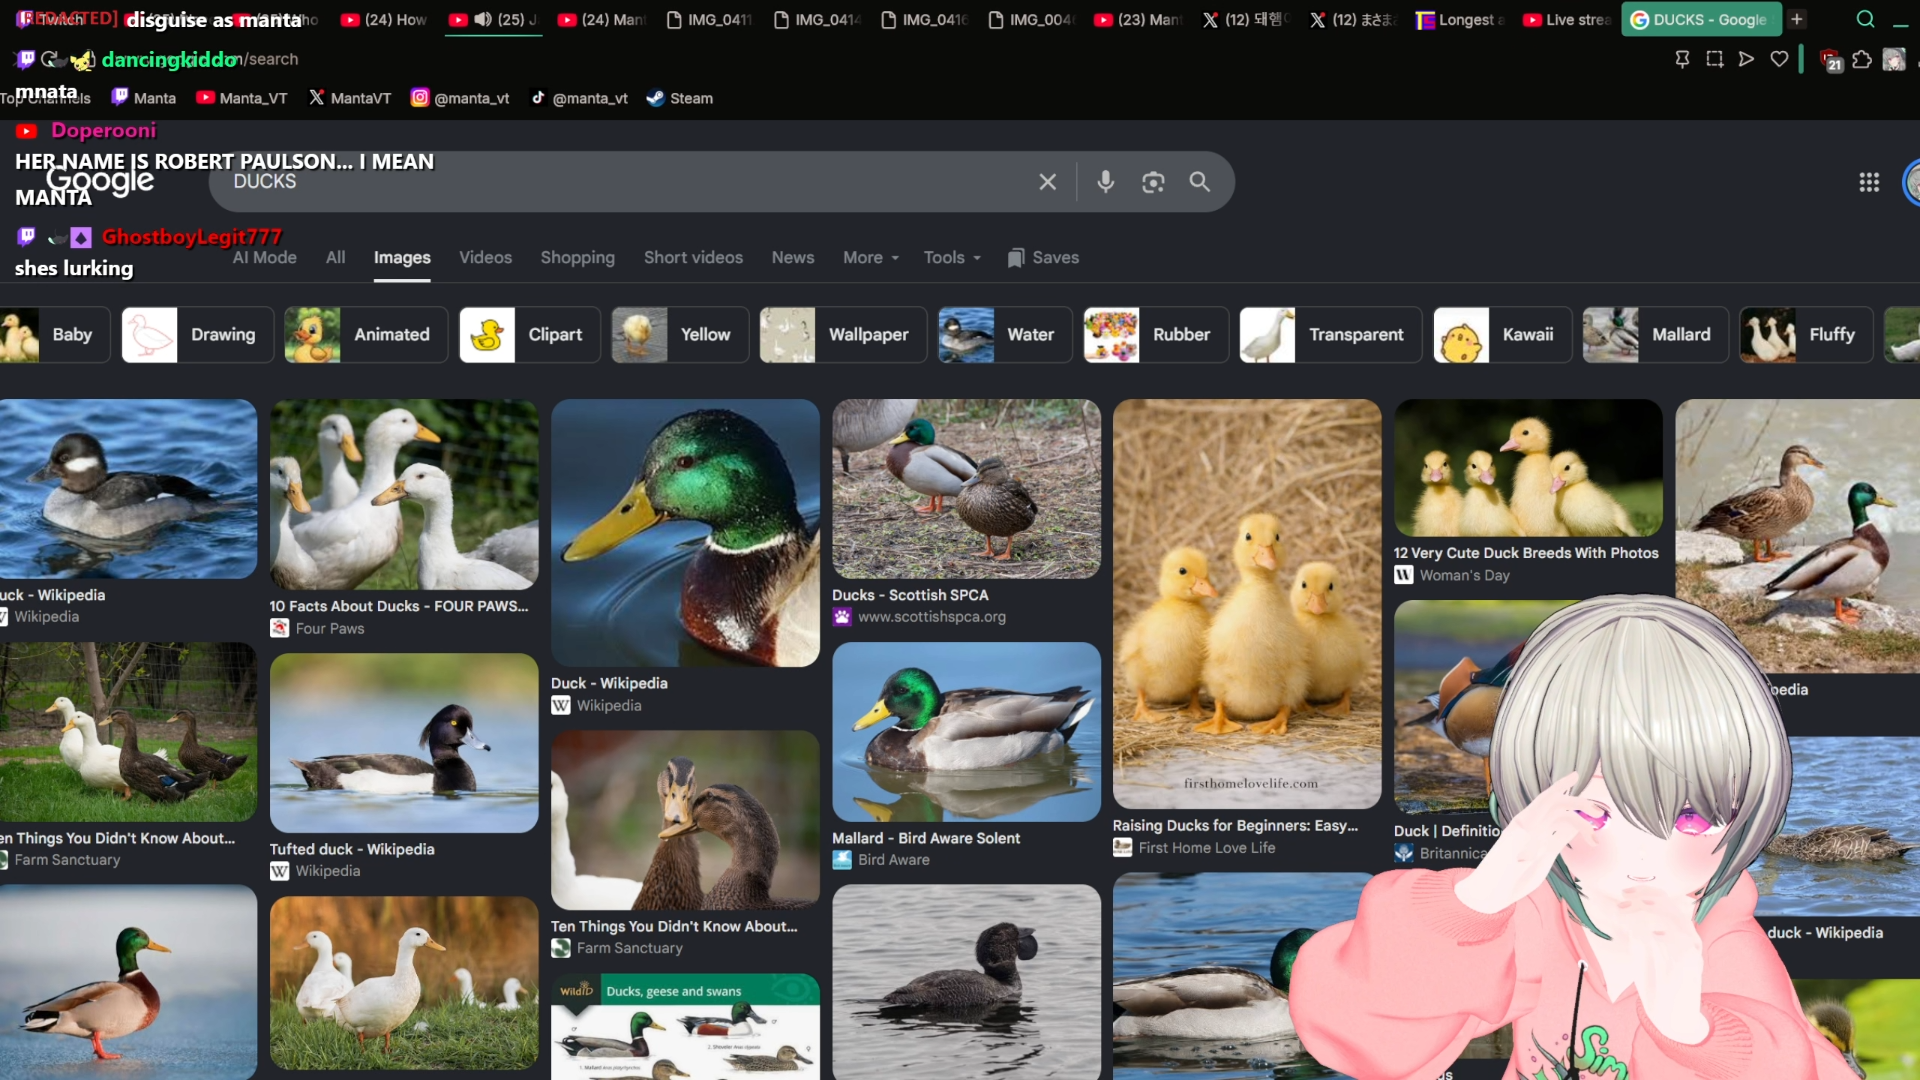
Task: Start voice search with microphone icon
Action: (x=1105, y=182)
